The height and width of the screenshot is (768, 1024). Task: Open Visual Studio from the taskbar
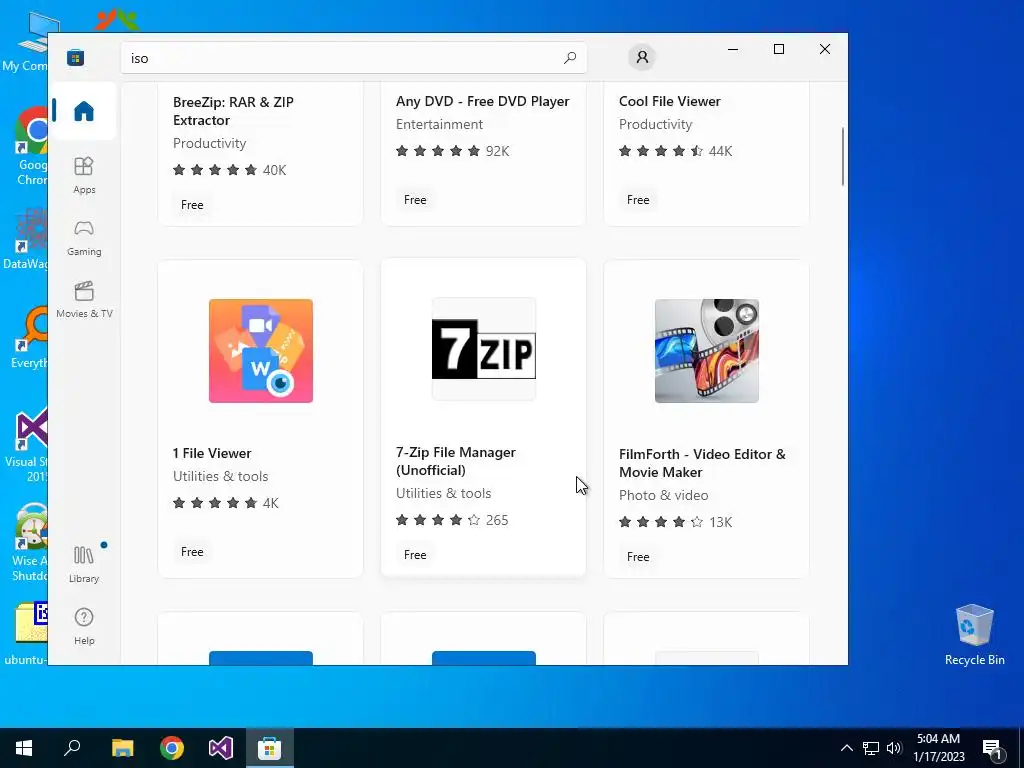pyautogui.click(x=221, y=748)
